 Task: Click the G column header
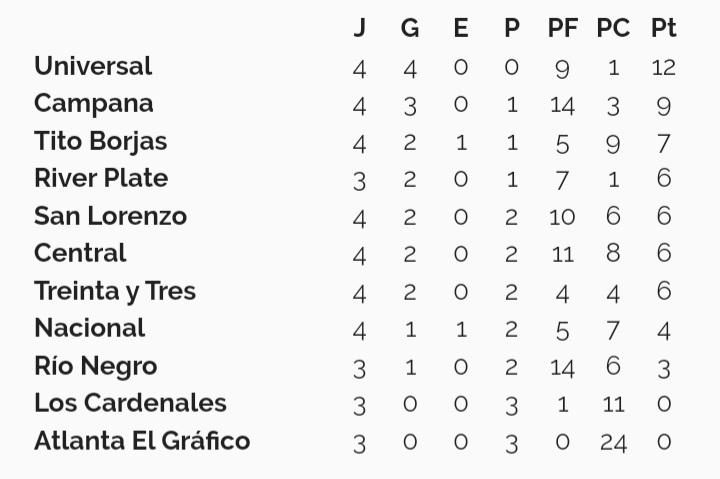(410, 28)
